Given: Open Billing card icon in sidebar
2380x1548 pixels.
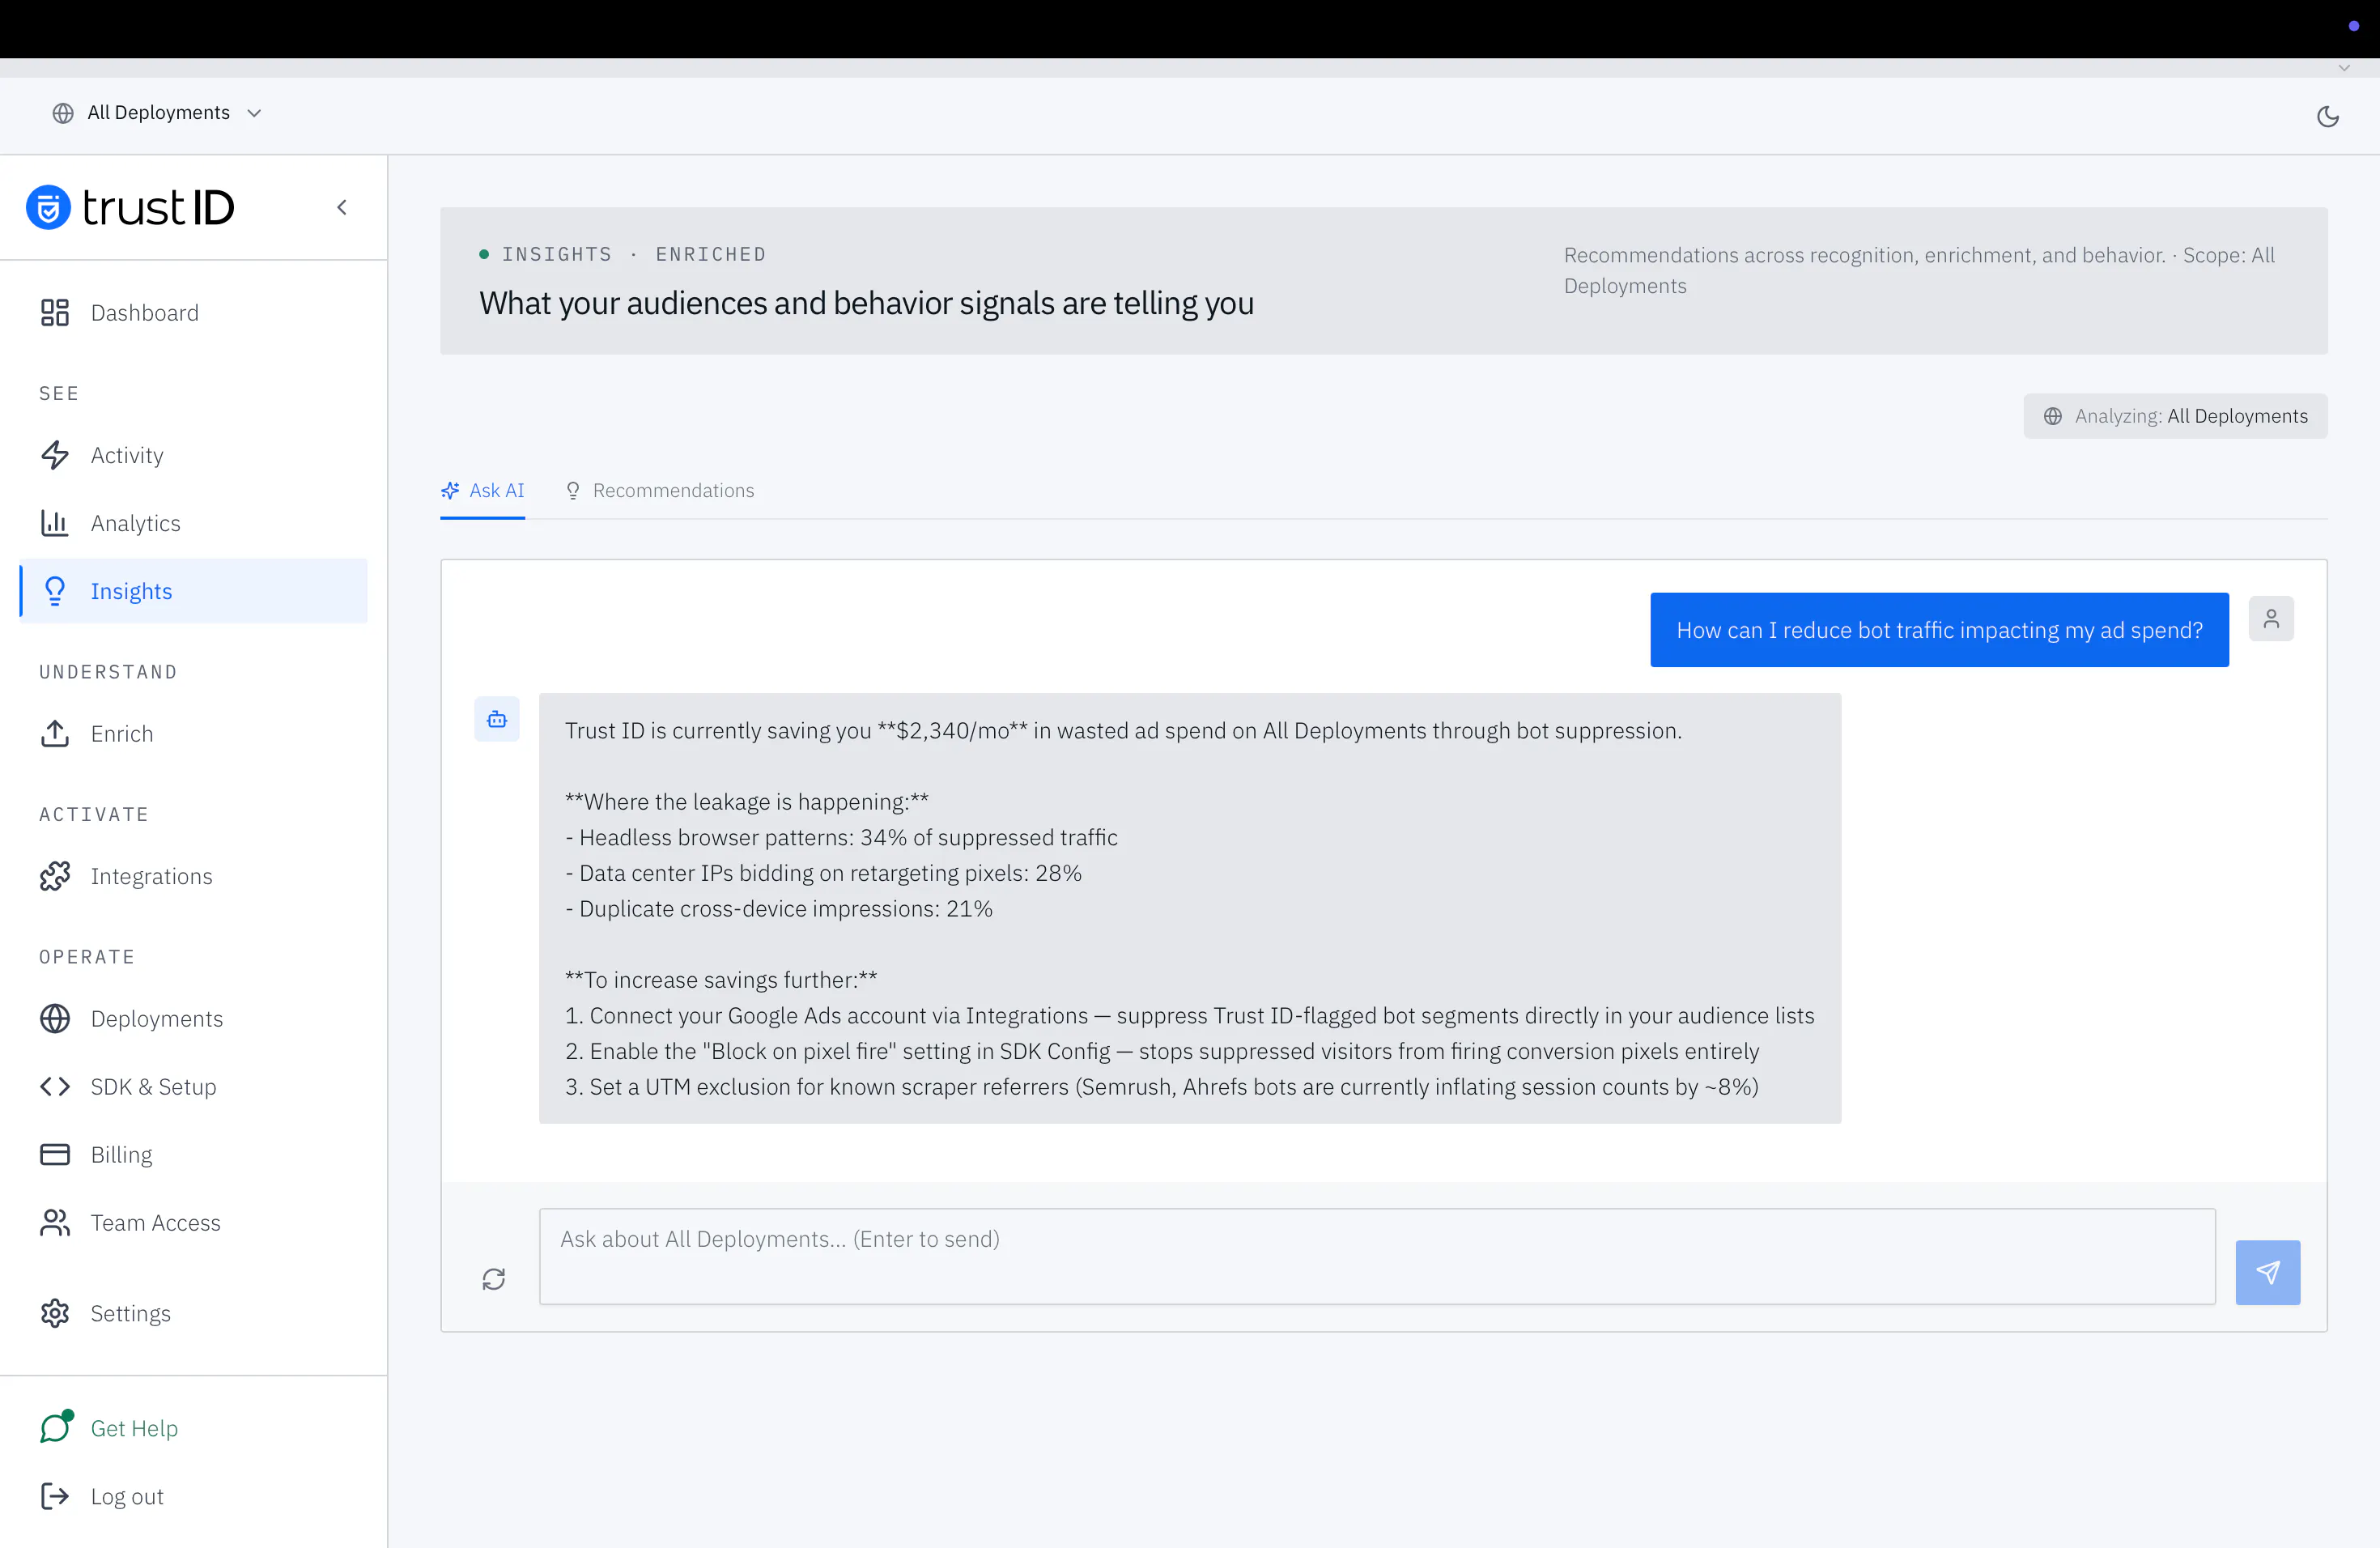Looking at the screenshot, I should pos(55,1155).
